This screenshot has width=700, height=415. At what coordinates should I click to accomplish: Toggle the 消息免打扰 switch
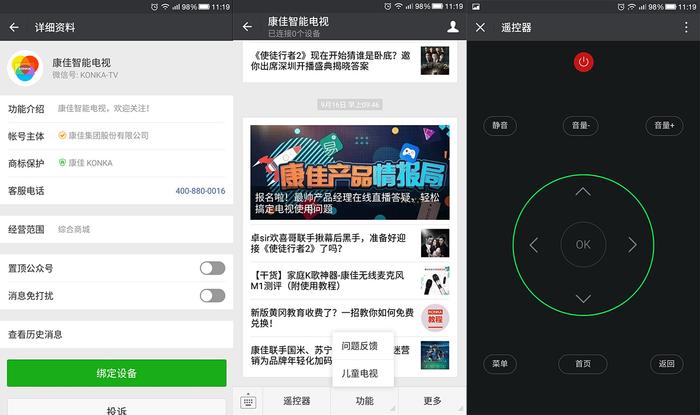click(x=212, y=295)
